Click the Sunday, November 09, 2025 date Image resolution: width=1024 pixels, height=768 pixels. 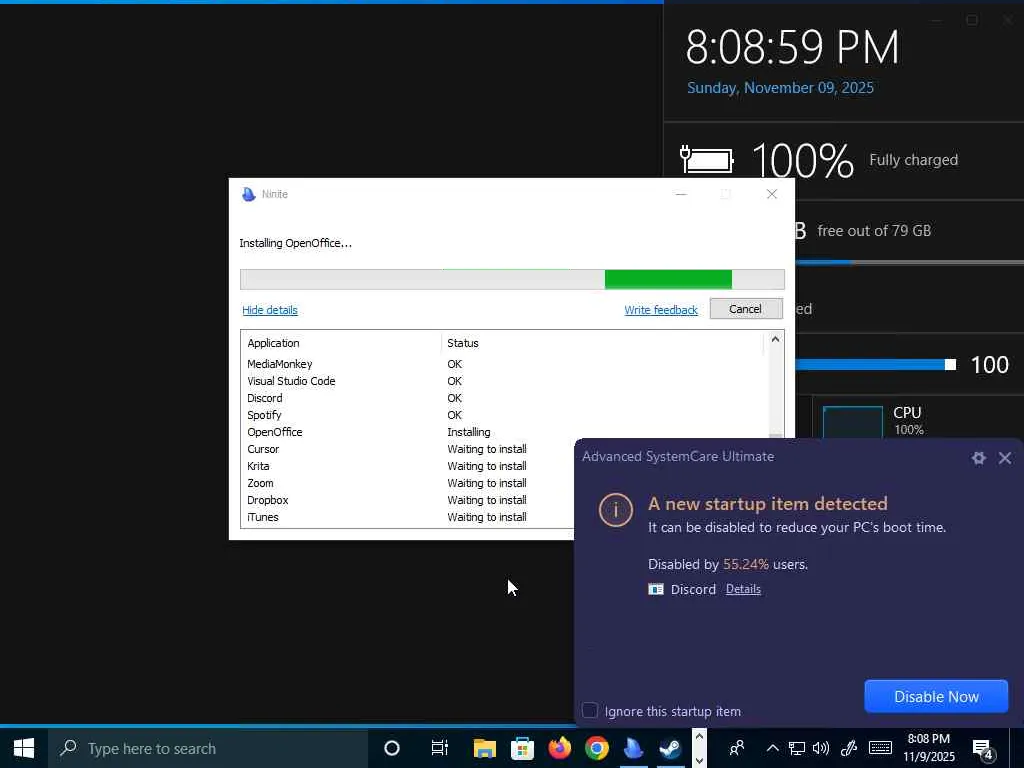tap(780, 88)
